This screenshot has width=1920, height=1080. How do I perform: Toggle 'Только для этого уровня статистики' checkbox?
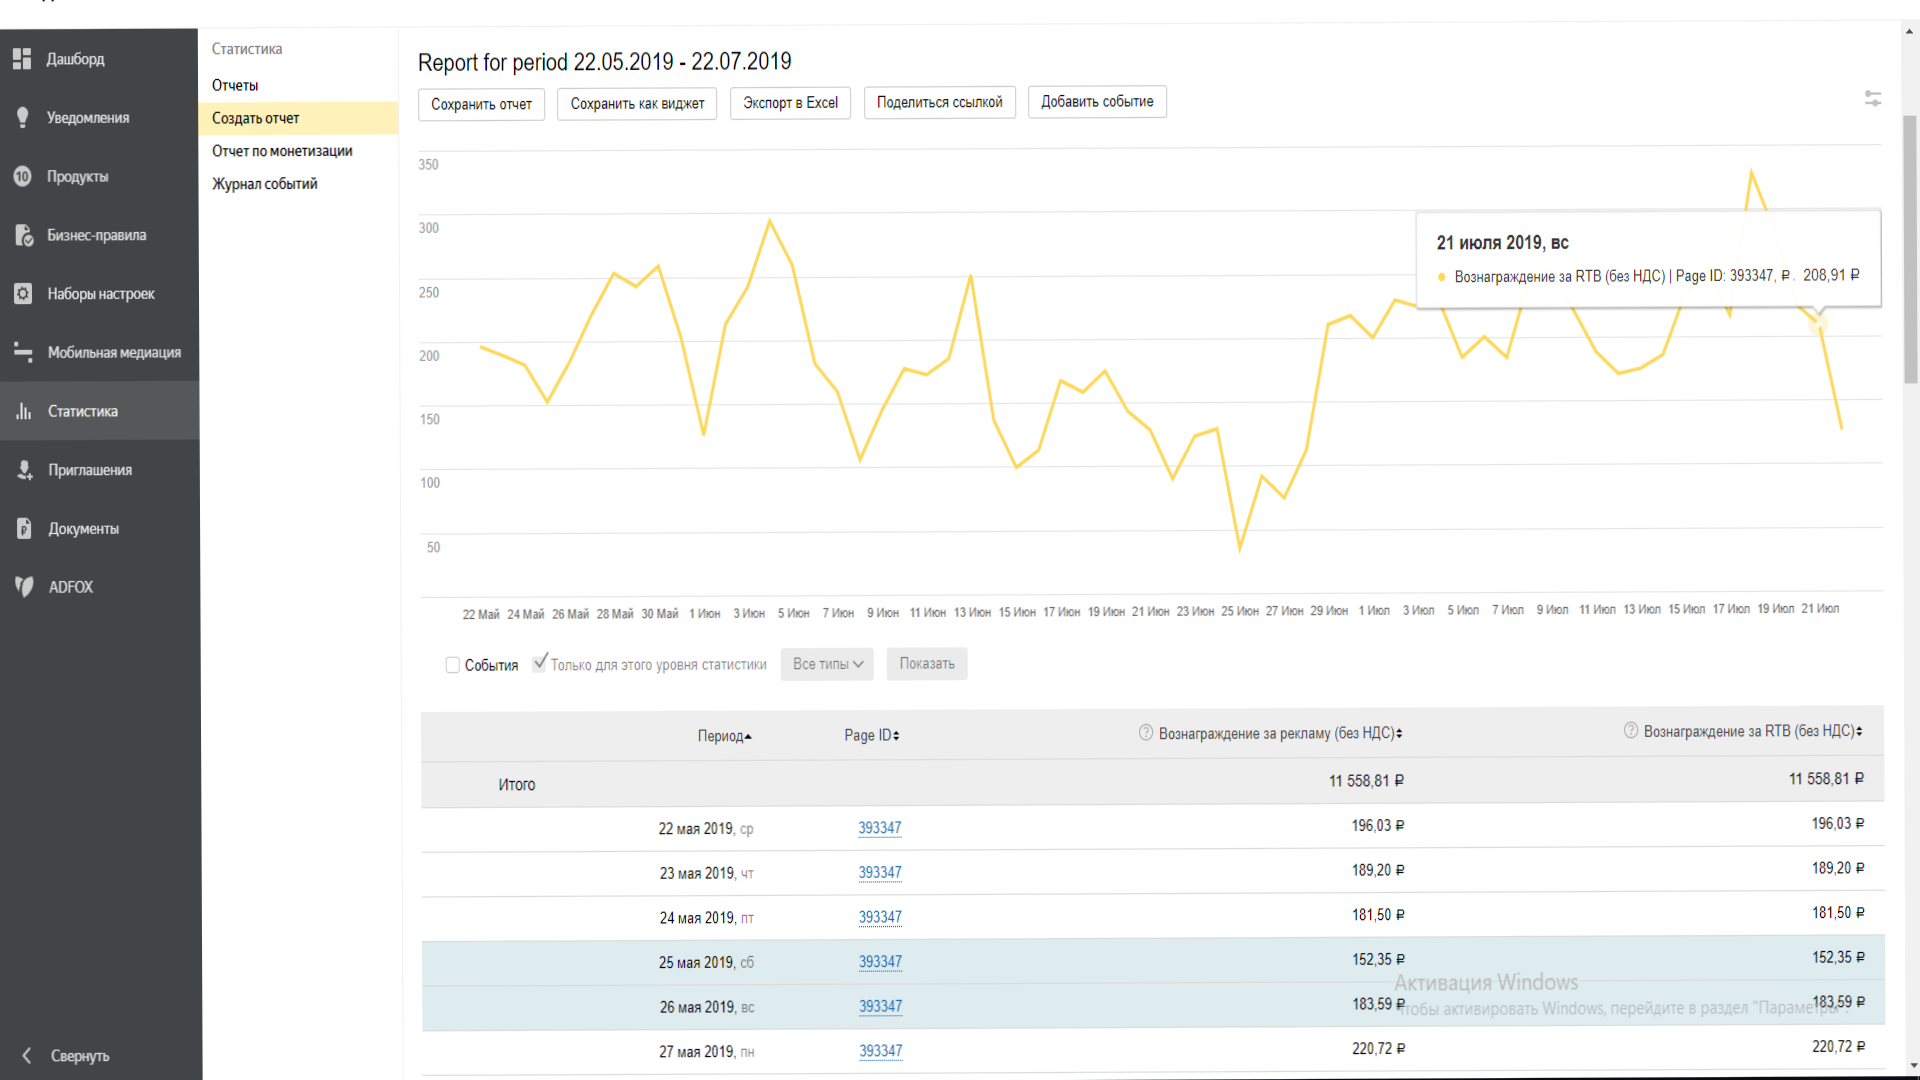[x=540, y=663]
